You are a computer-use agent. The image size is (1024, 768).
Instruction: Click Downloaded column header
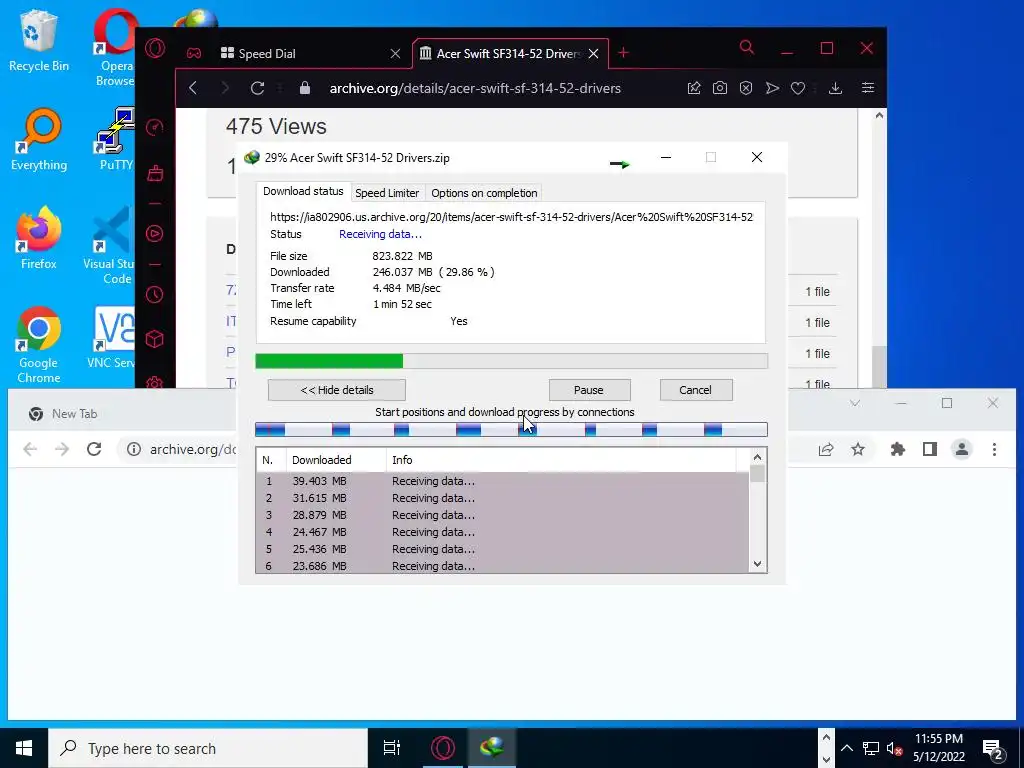336,460
